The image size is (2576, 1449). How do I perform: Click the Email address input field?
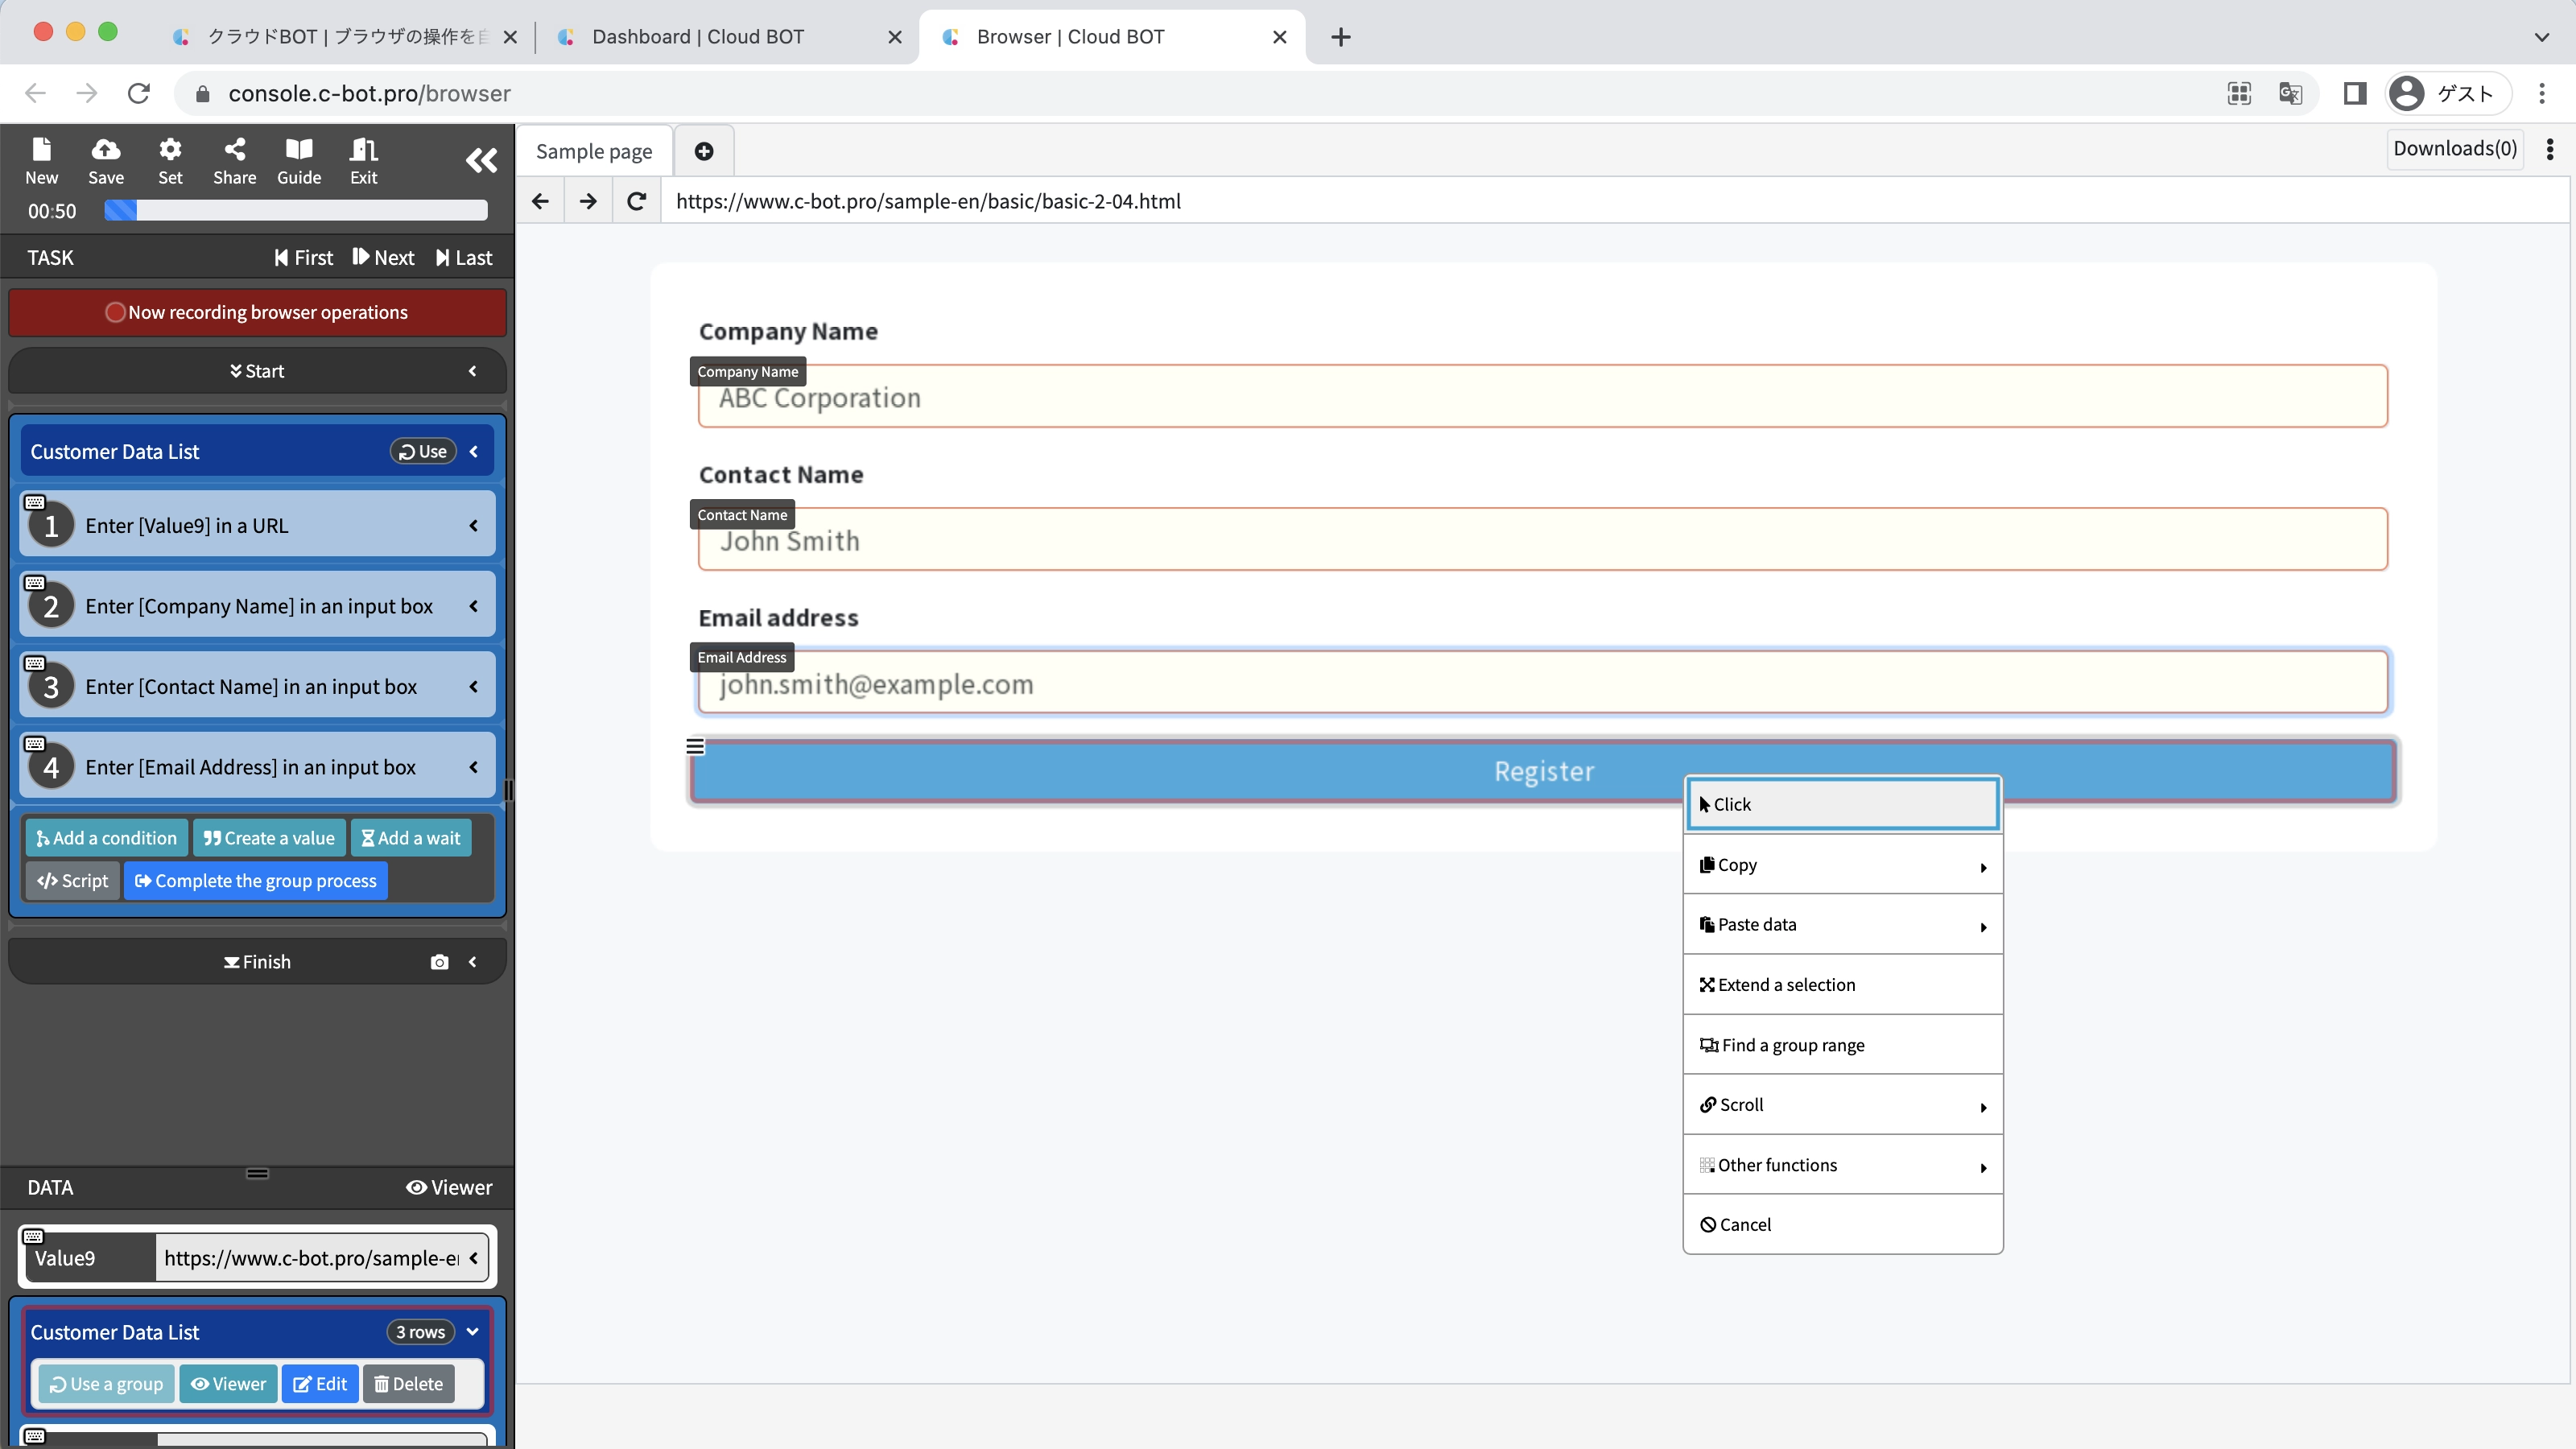pos(1542,684)
